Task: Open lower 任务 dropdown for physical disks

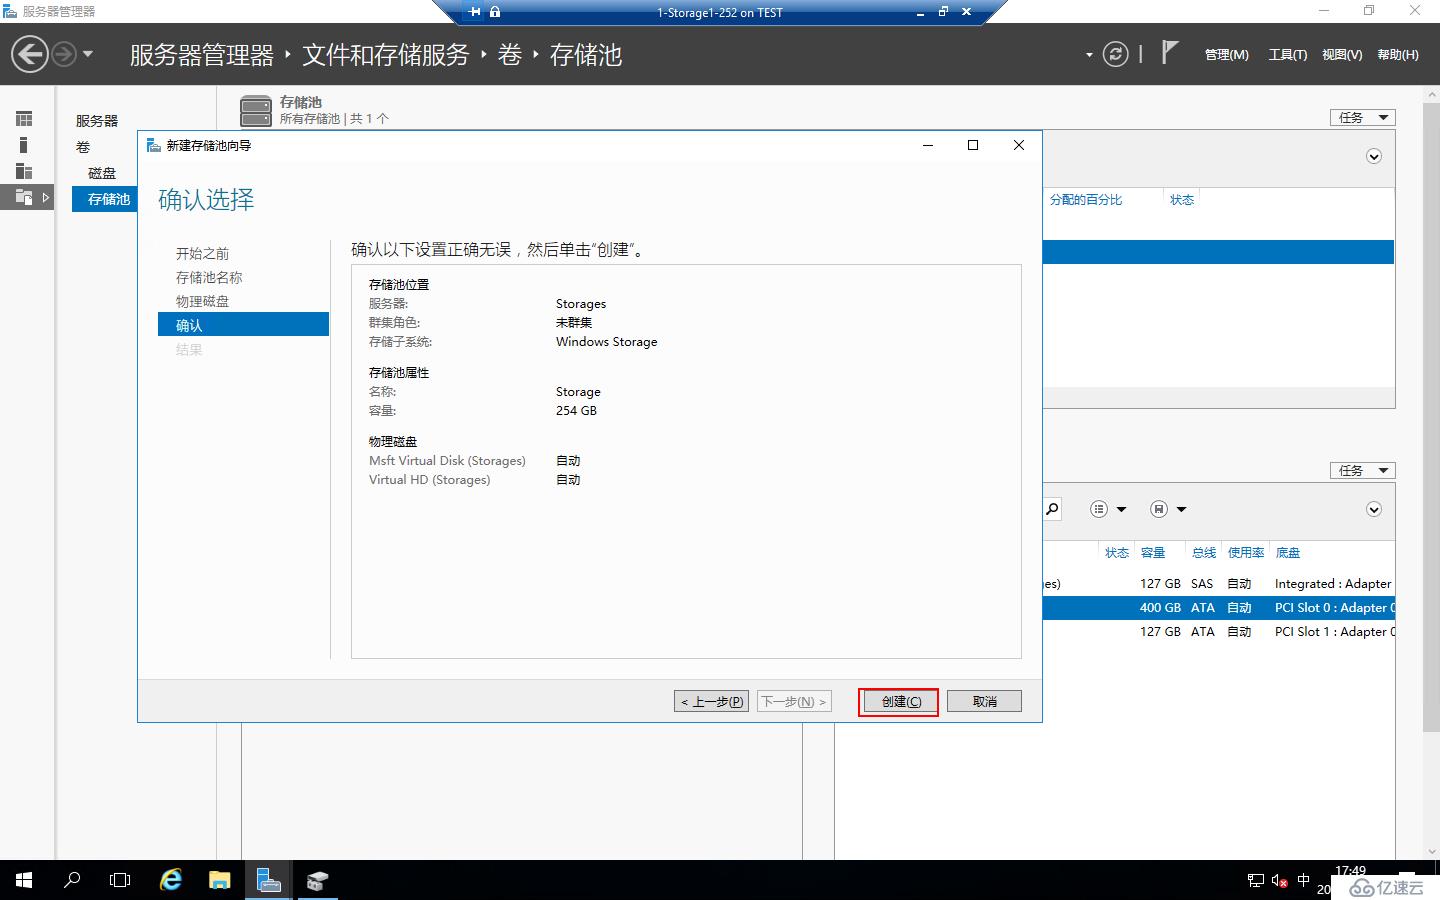Action: click(x=1362, y=470)
